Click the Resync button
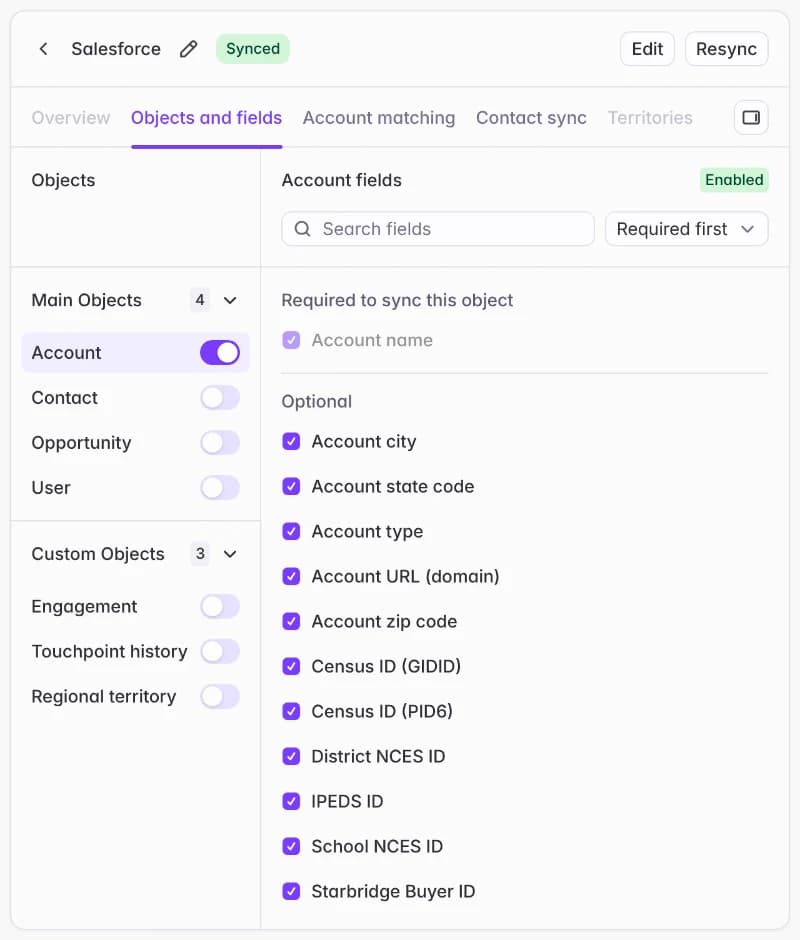 pos(726,49)
